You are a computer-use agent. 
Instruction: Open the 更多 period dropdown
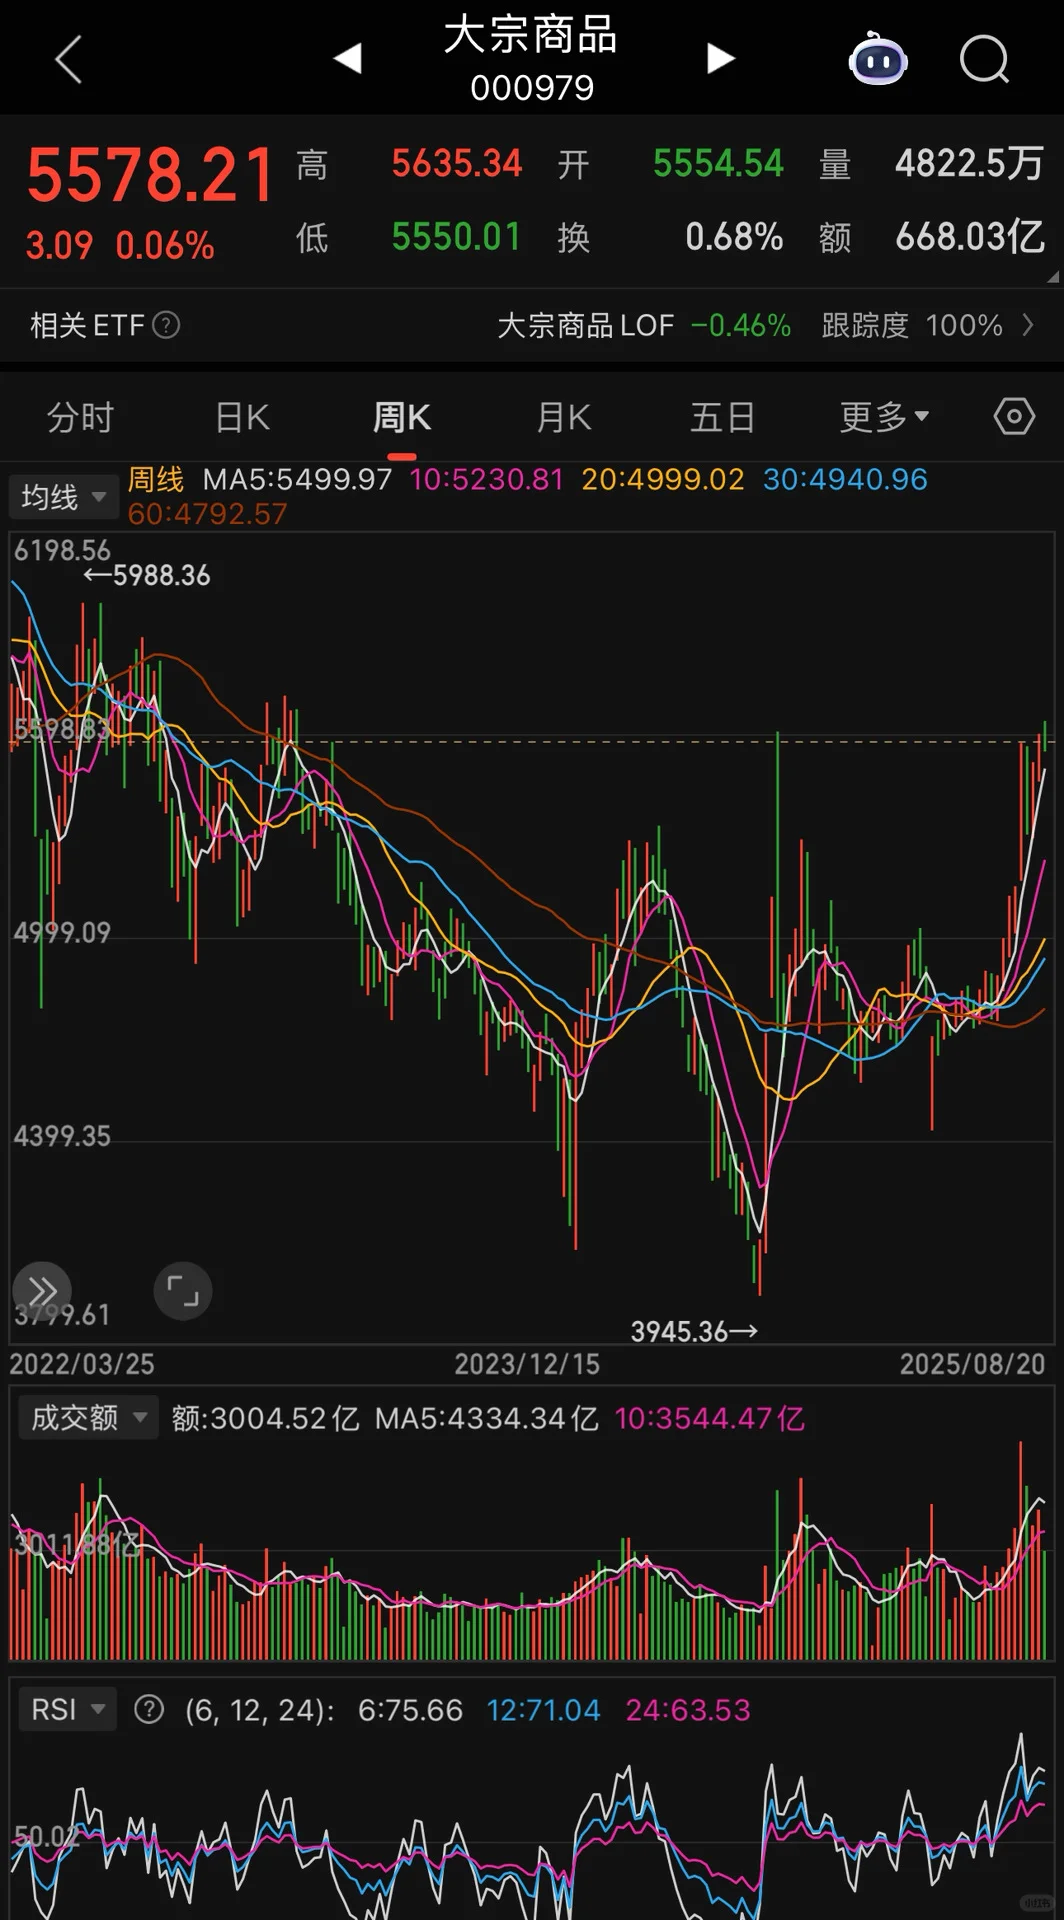(885, 417)
